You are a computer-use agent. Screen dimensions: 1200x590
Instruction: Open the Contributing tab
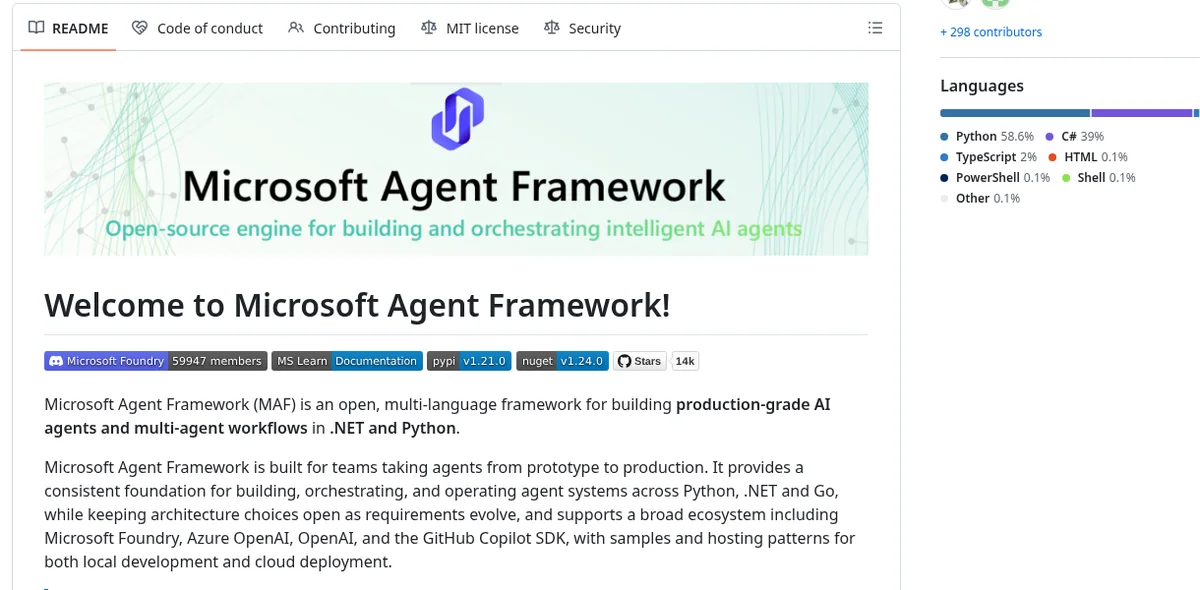tap(342, 28)
